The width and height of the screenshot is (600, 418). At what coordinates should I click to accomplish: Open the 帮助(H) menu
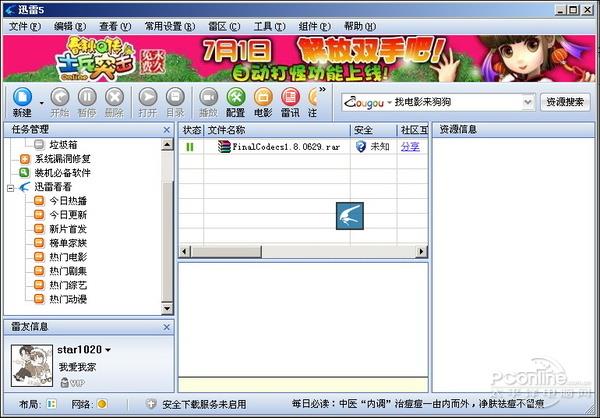[360, 26]
